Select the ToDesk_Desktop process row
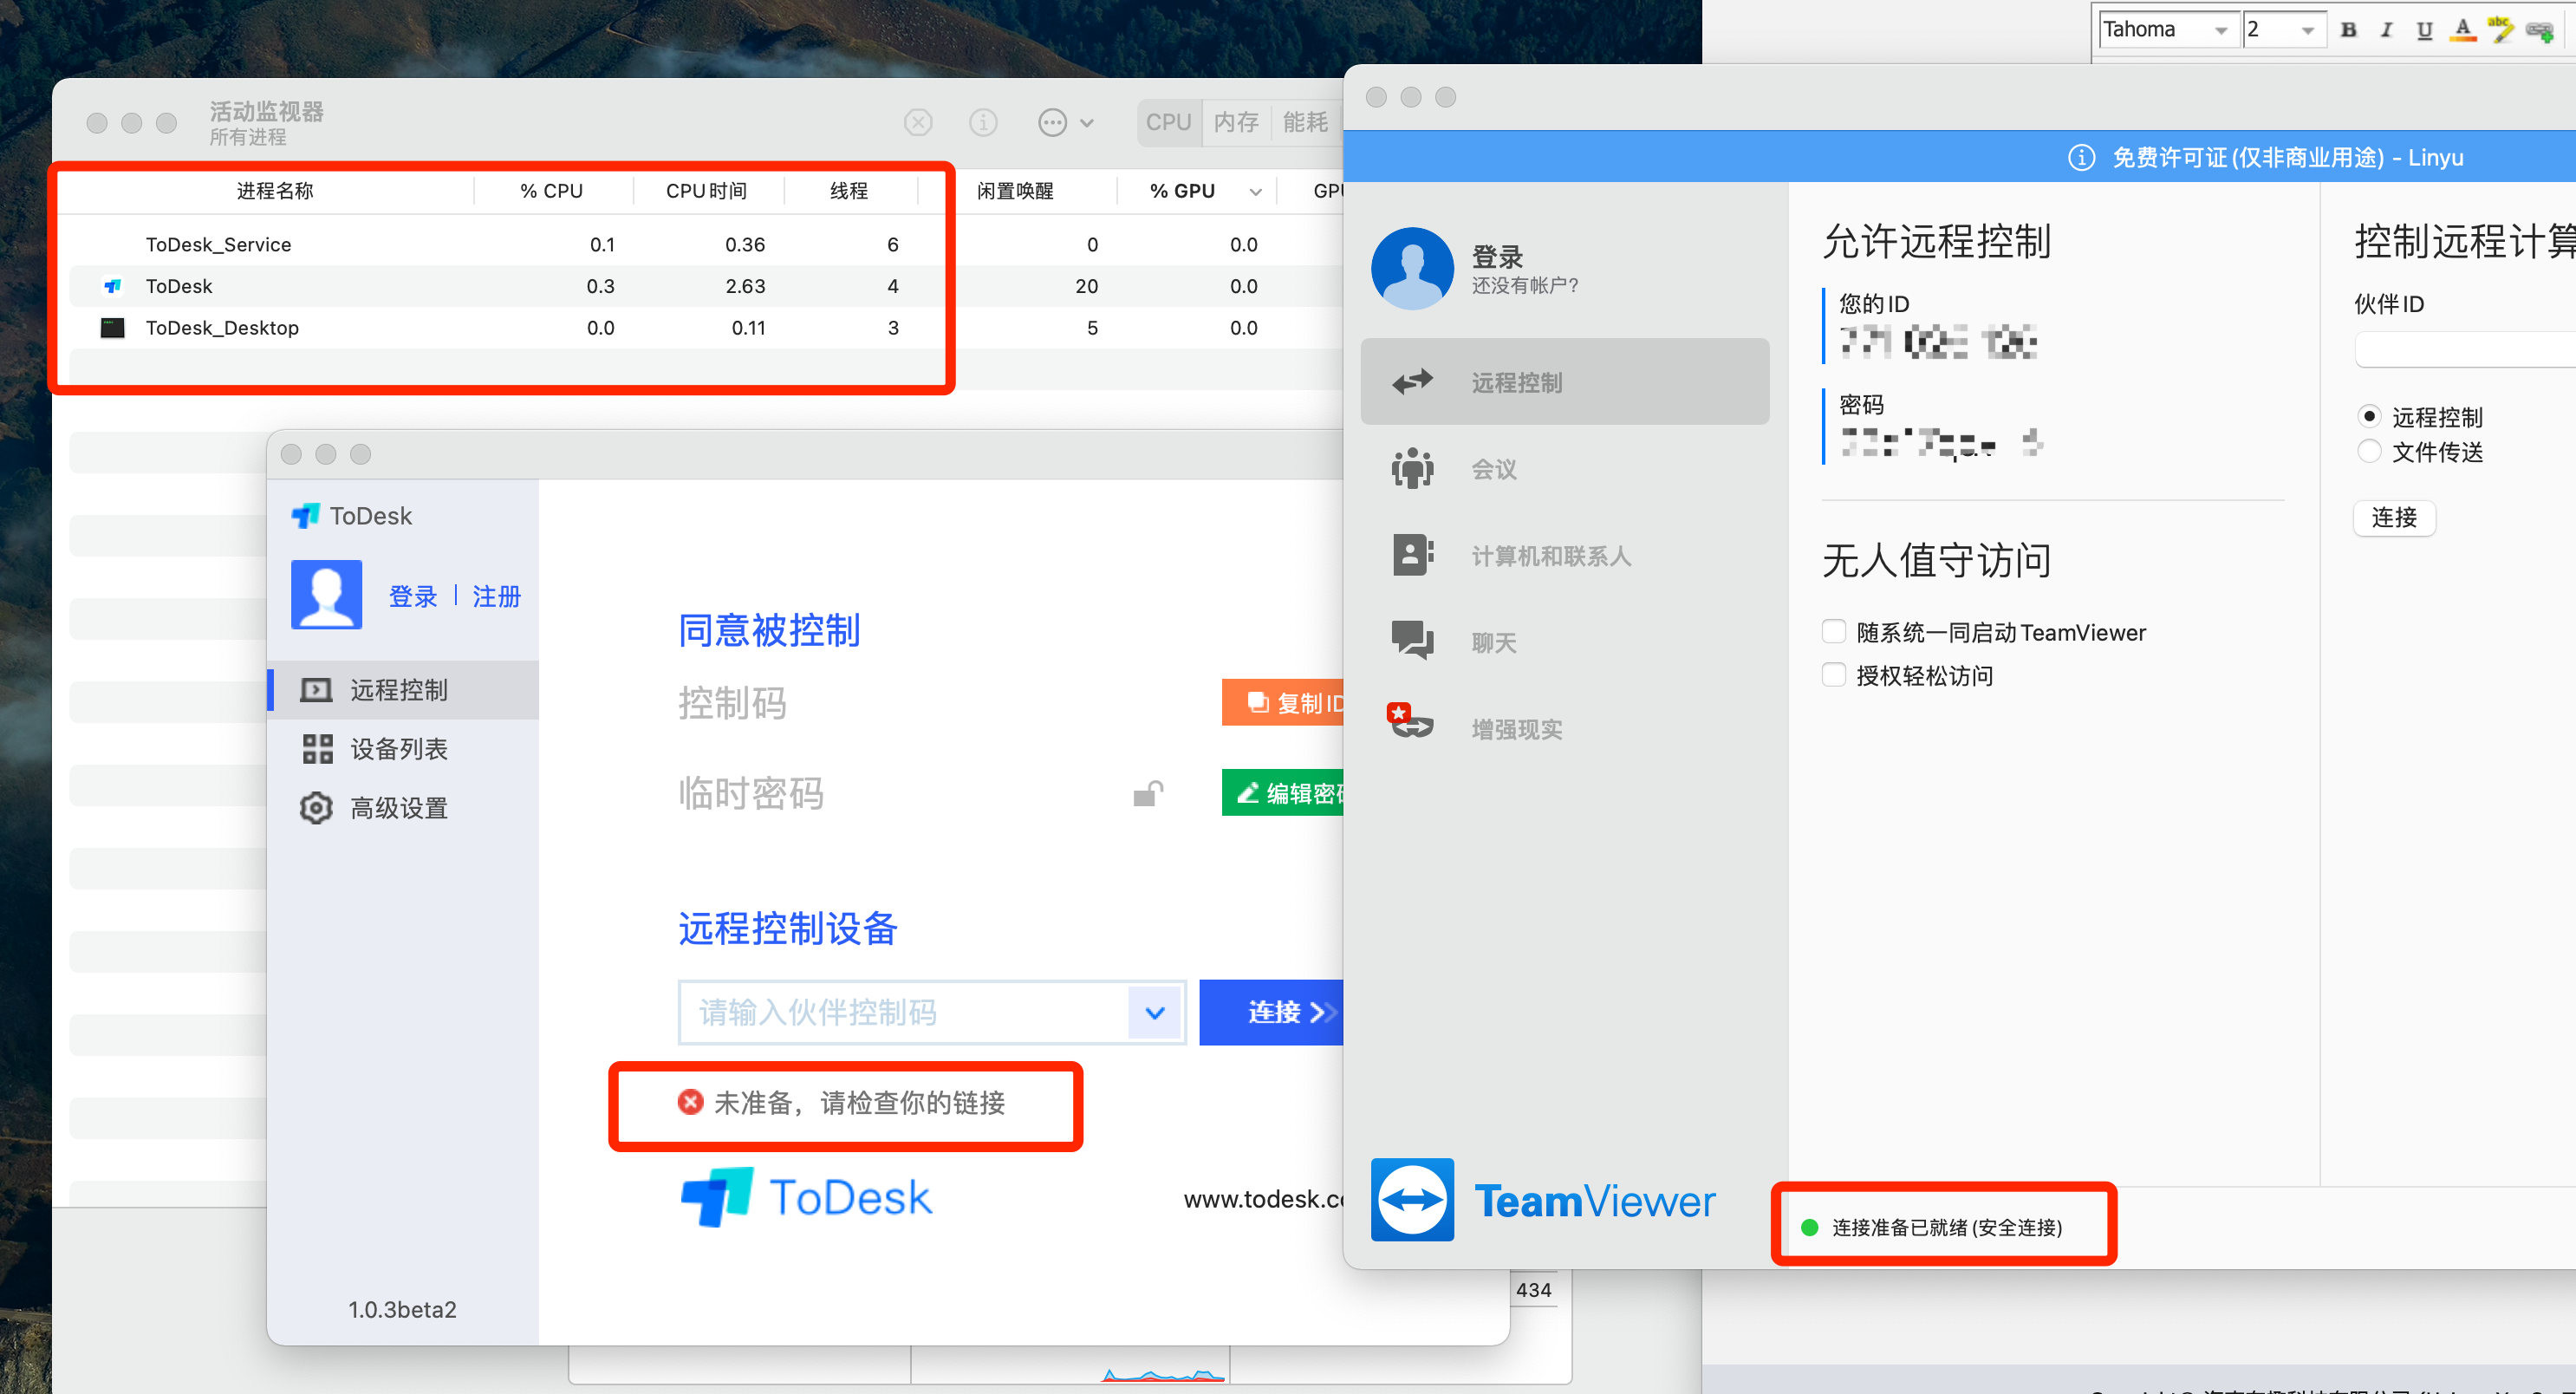The width and height of the screenshot is (2576, 1394). tap(700, 327)
